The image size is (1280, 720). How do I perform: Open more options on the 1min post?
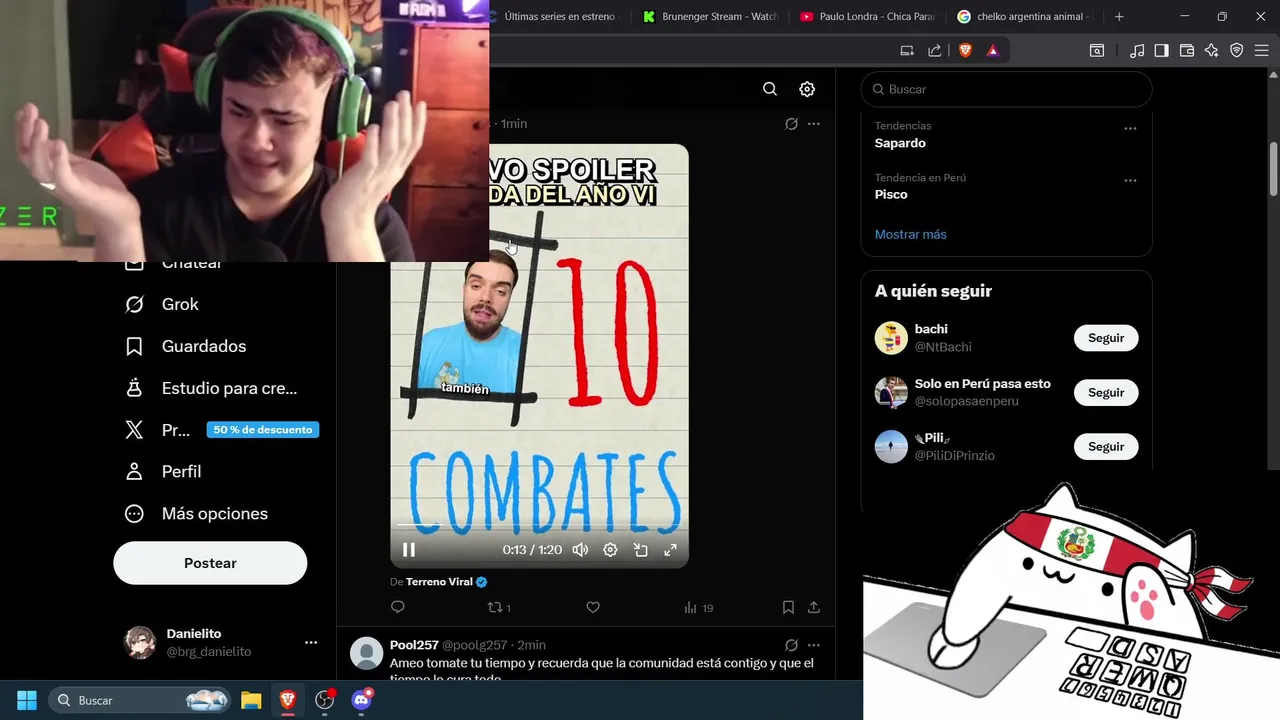(x=814, y=123)
